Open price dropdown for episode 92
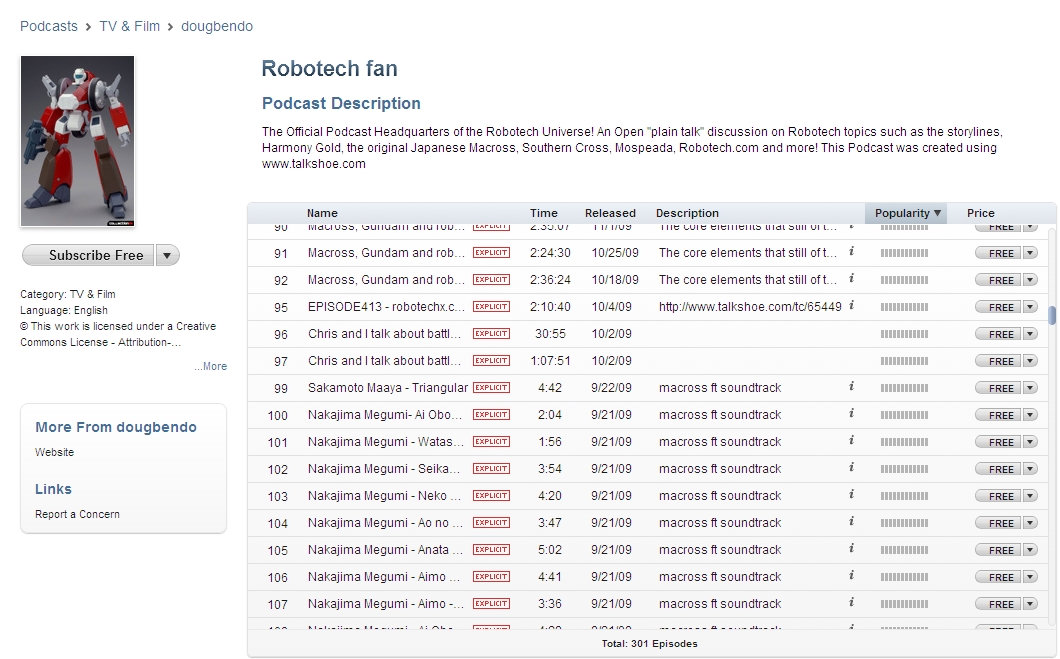This screenshot has height=659, width=1060. (1030, 280)
